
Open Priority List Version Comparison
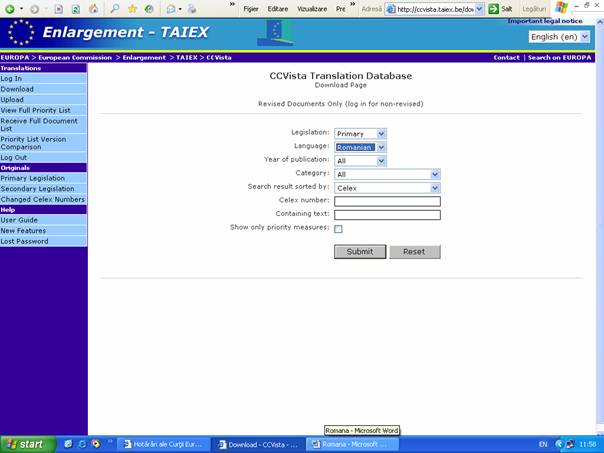coord(43,143)
